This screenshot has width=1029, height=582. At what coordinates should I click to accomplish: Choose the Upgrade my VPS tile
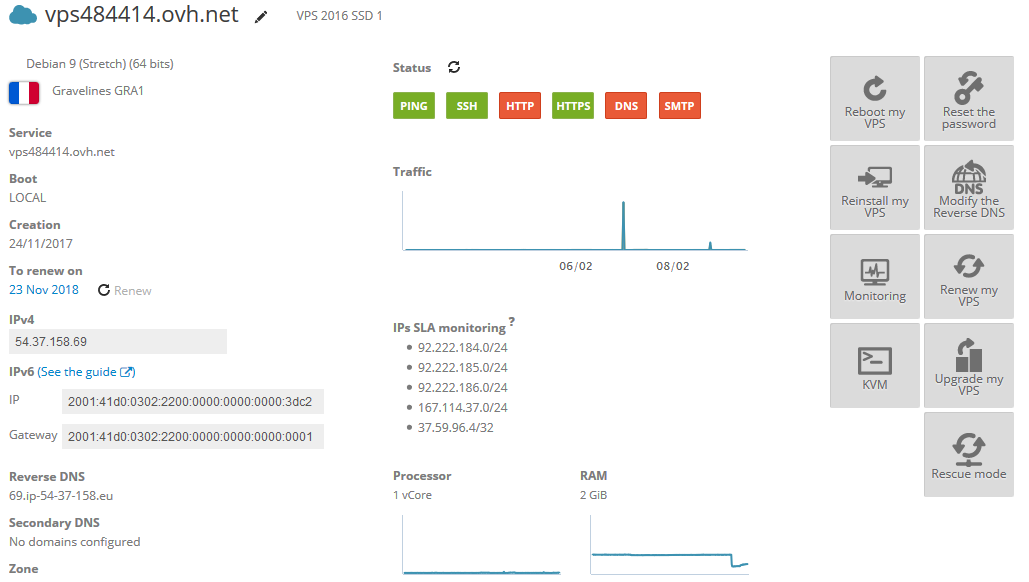click(969, 365)
